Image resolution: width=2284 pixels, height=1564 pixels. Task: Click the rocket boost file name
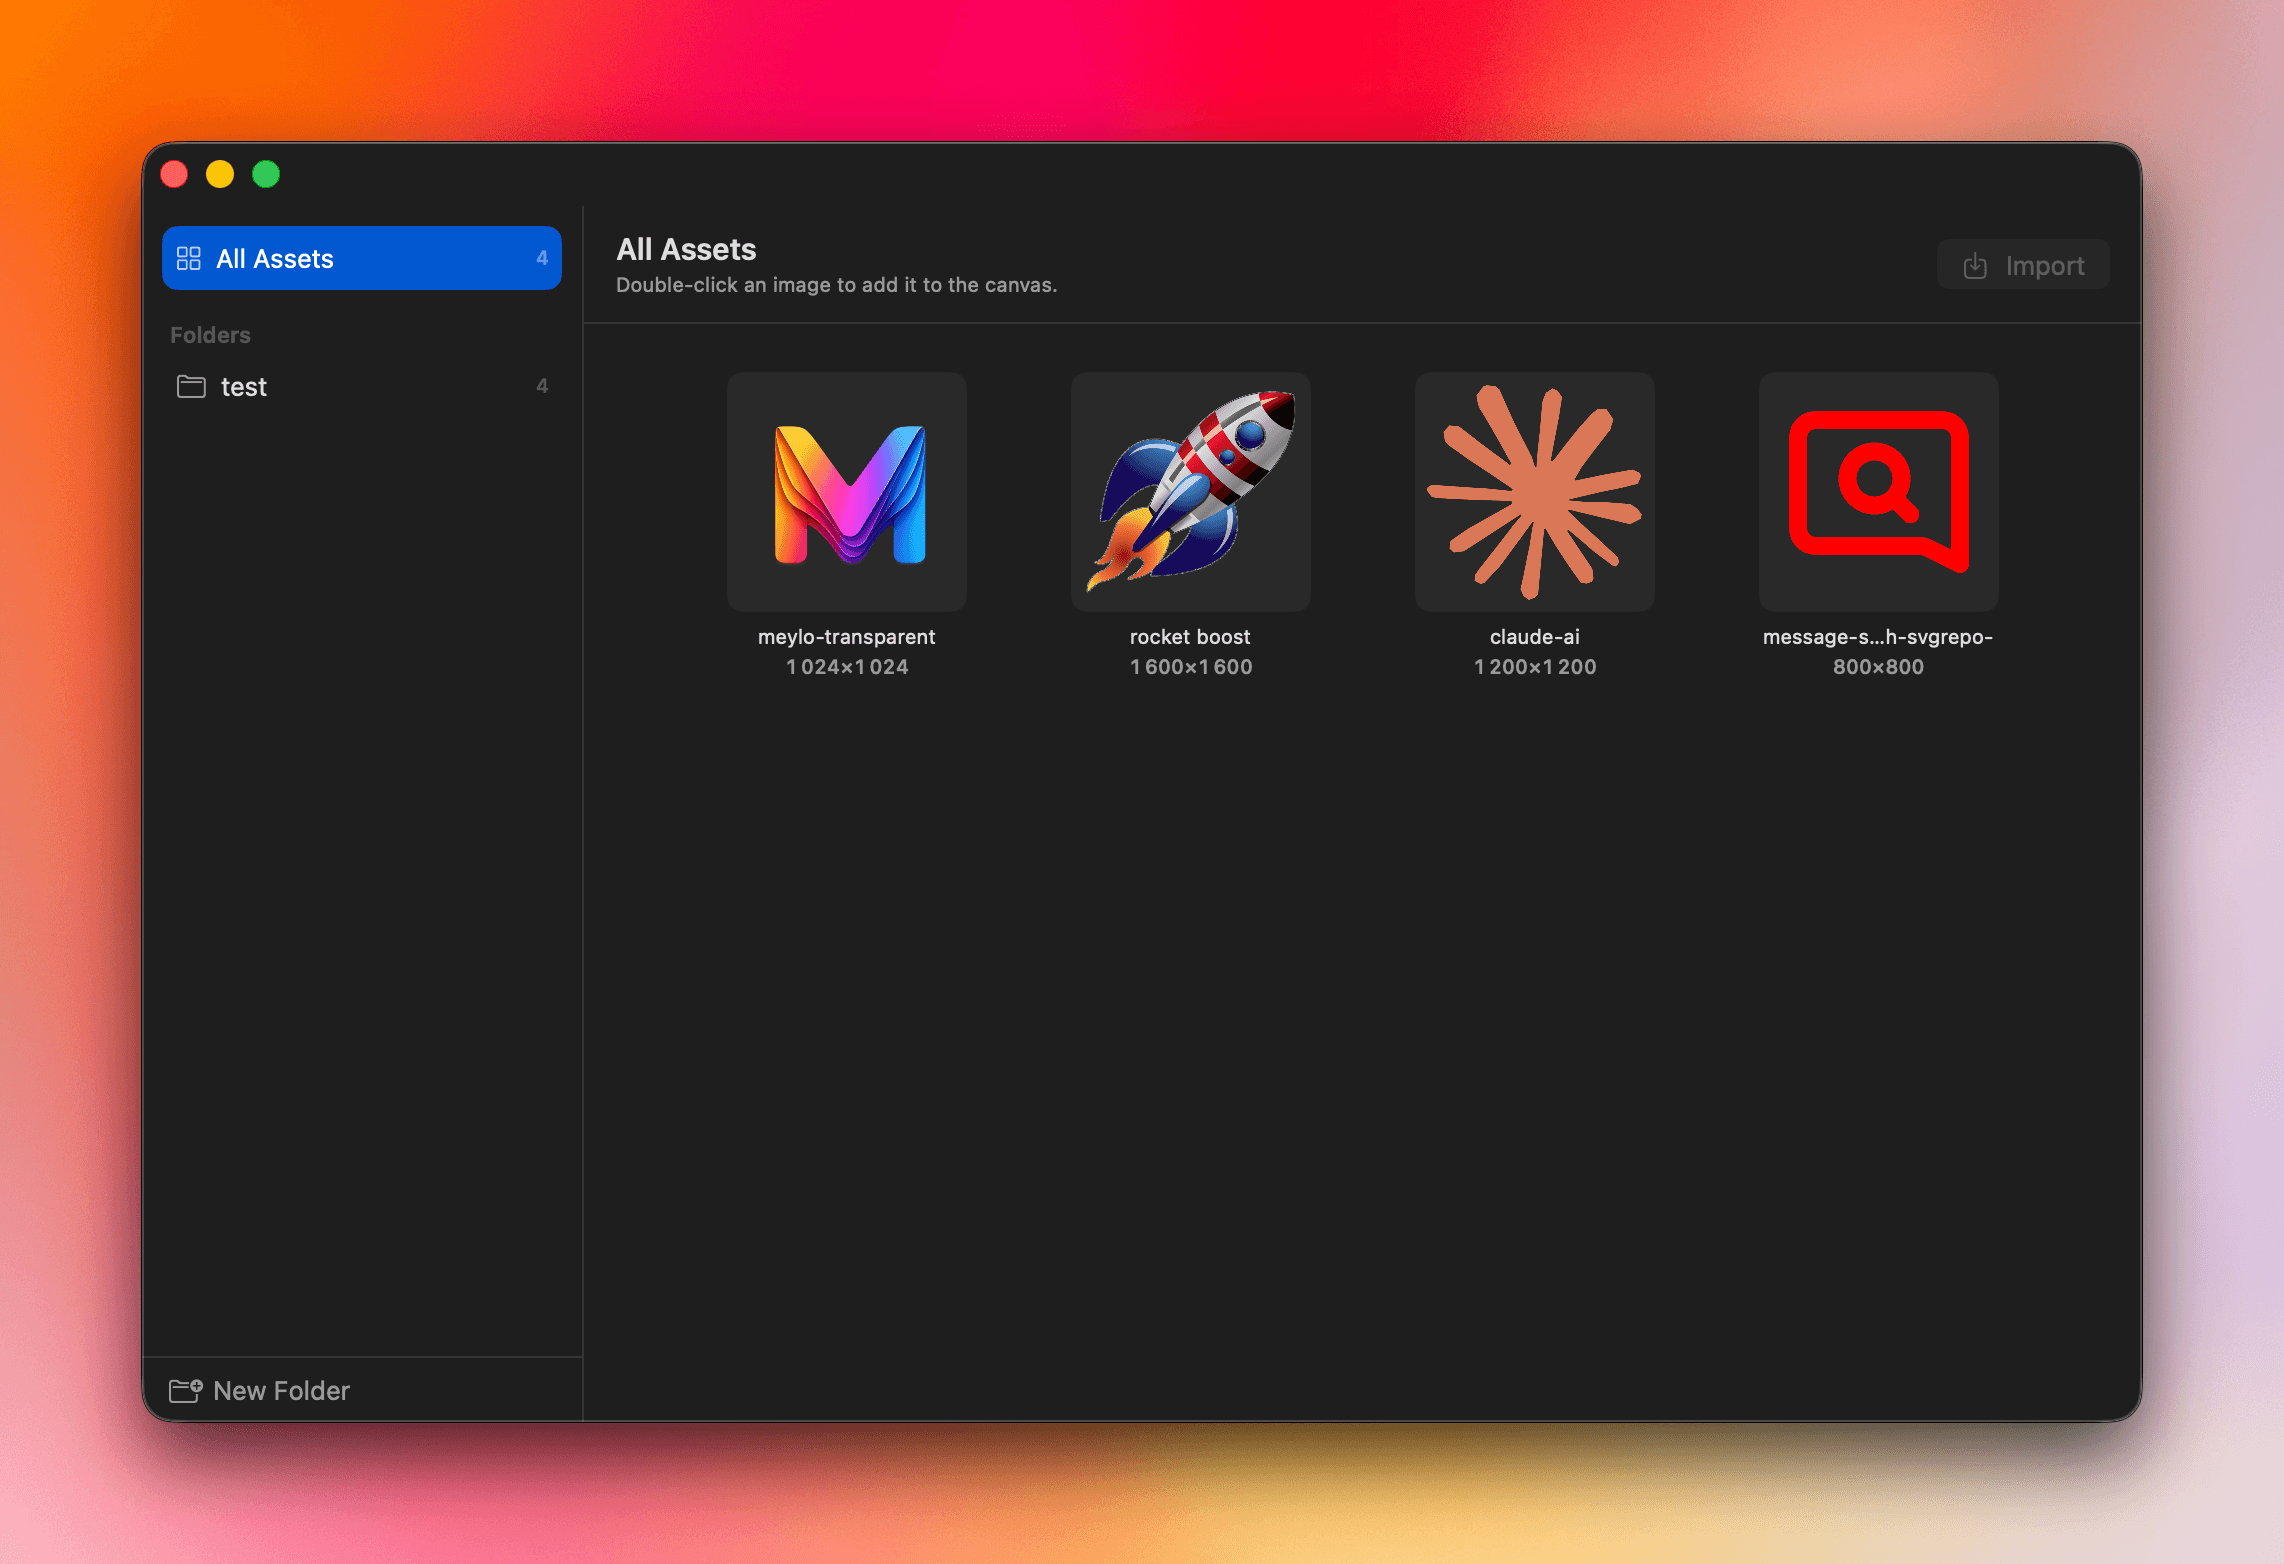pyautogui.click(x=1190, y=637)
